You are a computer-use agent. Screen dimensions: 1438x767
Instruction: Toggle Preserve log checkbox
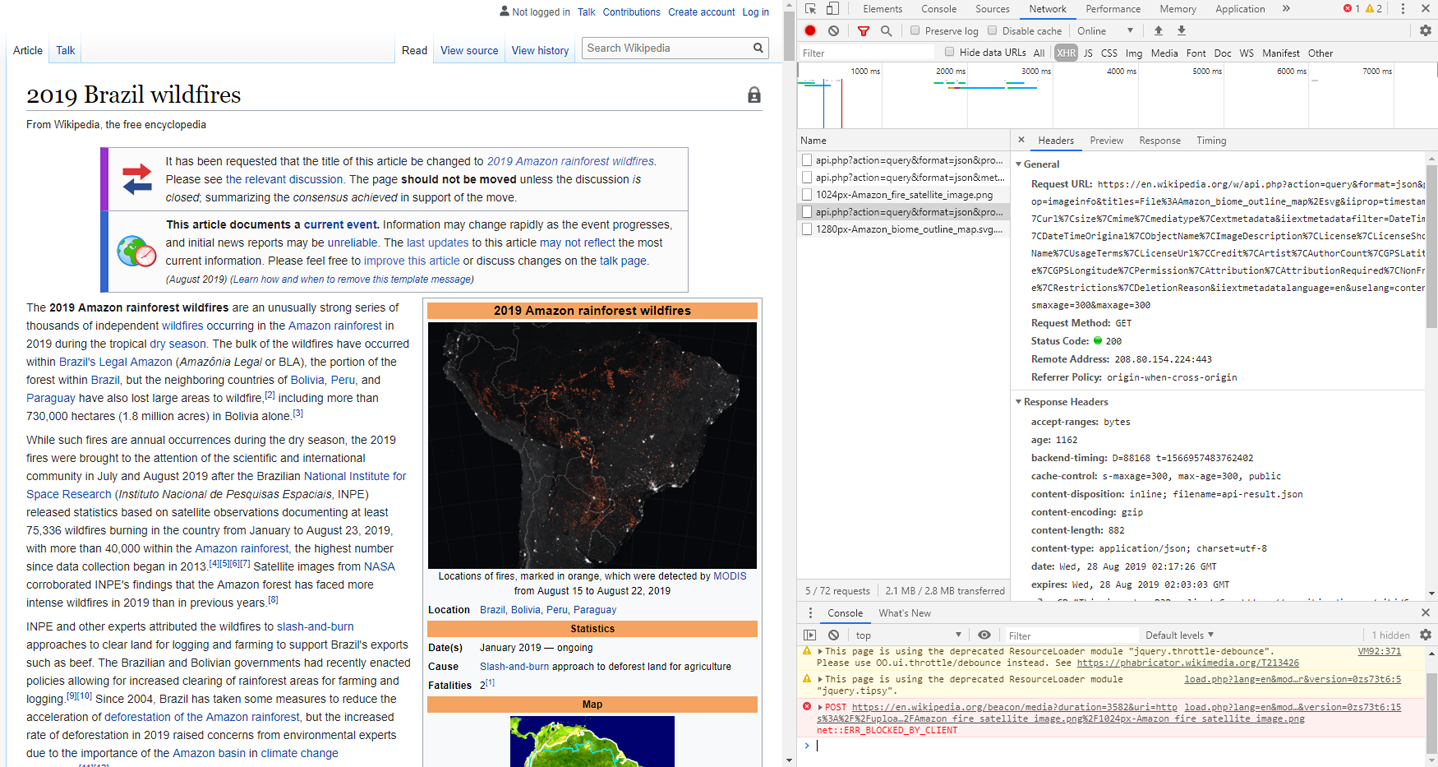(x=915, y=31)
